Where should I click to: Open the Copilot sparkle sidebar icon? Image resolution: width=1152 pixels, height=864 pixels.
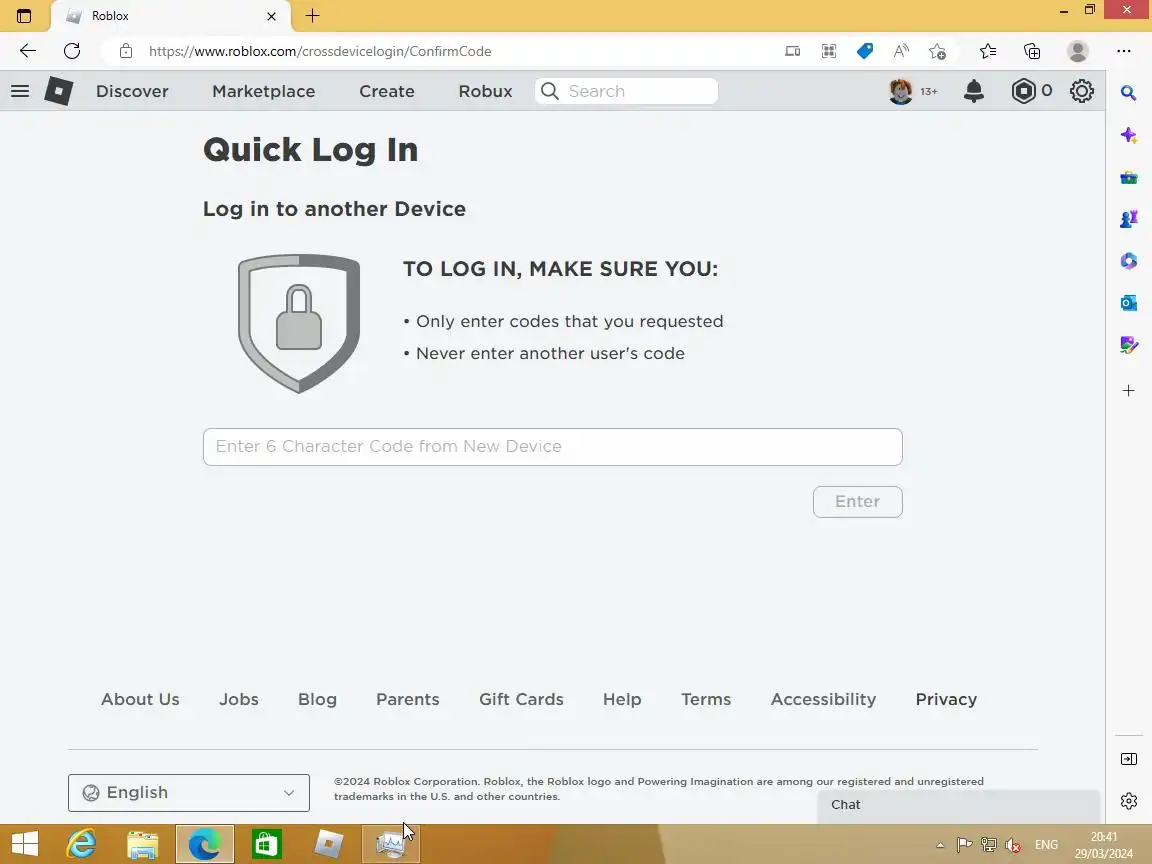click(1128, 136)
